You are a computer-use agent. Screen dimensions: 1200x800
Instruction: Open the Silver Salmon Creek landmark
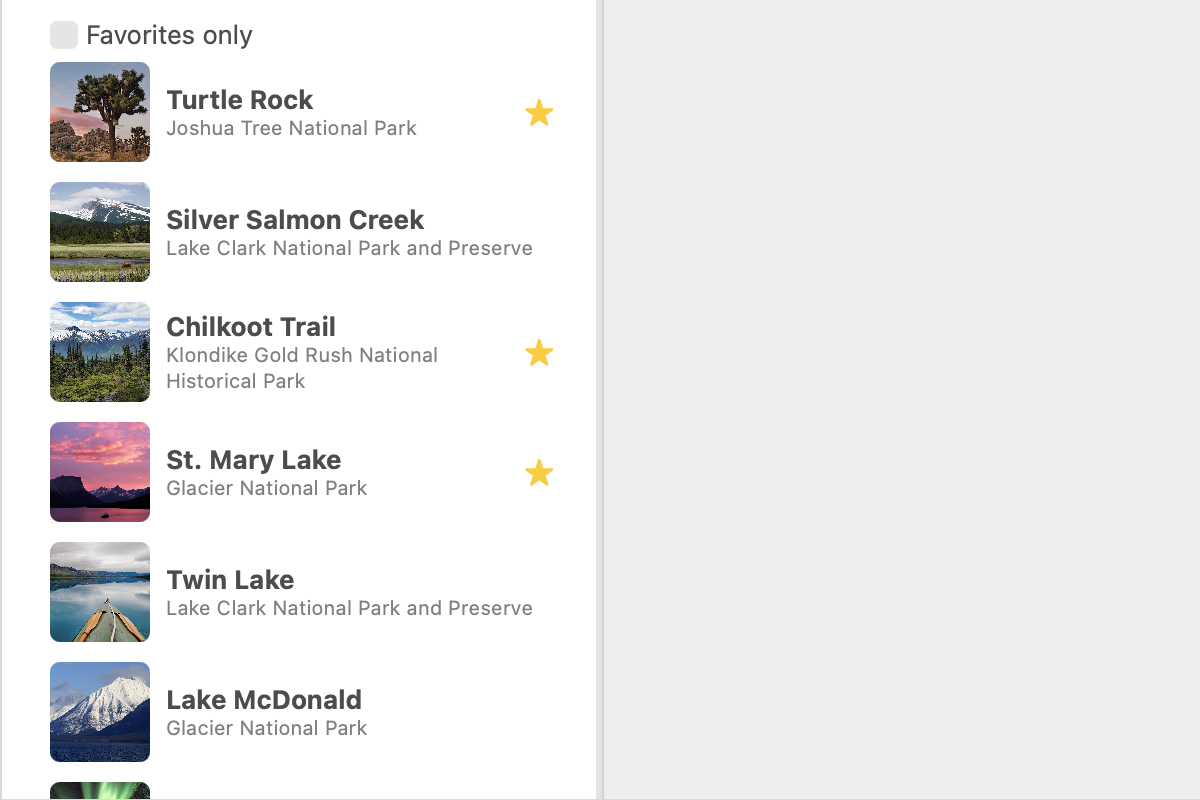pyautogui.click(x=295, y=220)
